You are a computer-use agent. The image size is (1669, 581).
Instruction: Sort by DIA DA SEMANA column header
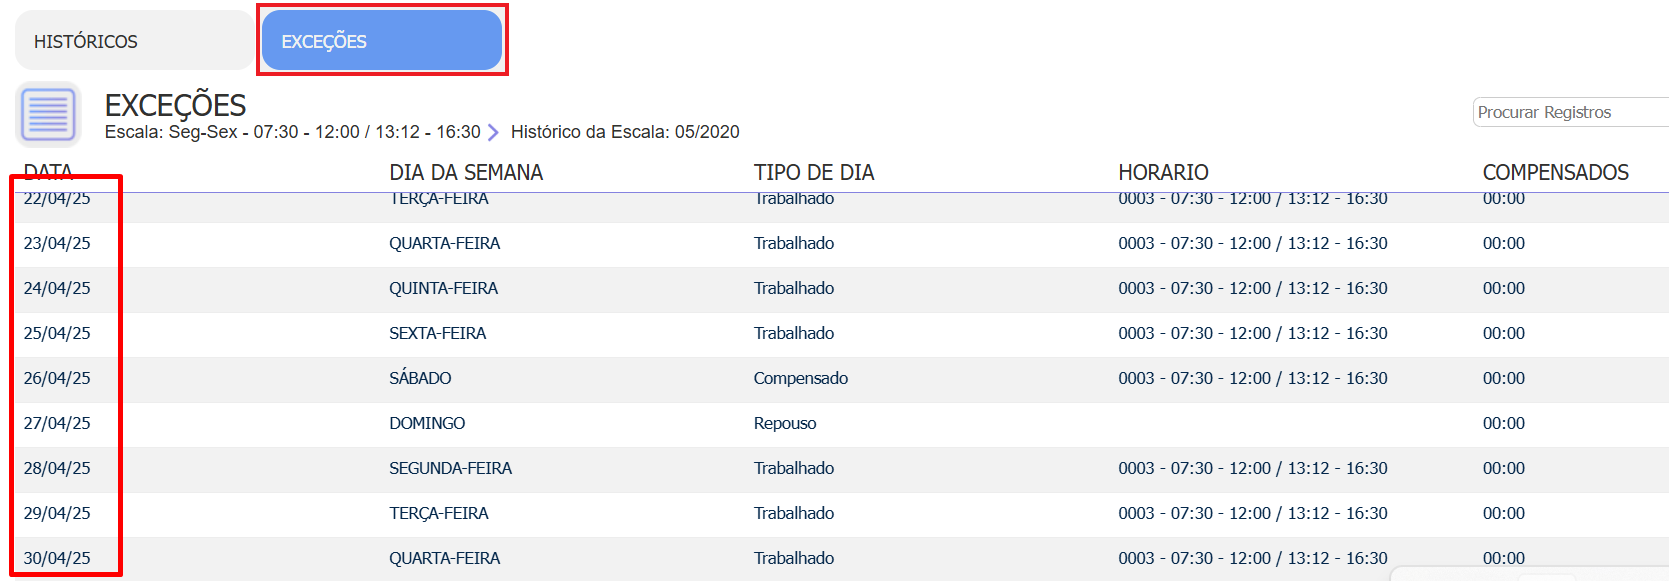pos(466,172)
